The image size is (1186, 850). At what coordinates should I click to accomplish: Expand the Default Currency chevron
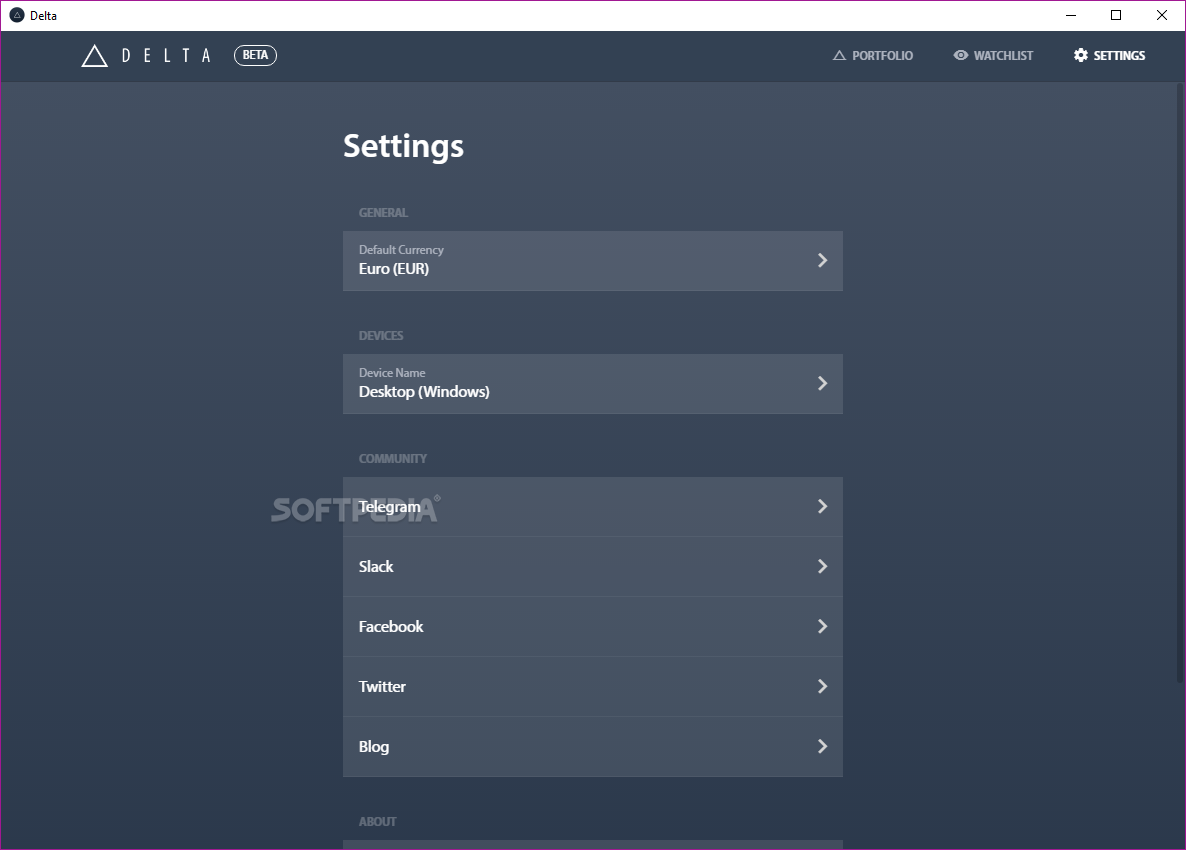pos(822,260)
